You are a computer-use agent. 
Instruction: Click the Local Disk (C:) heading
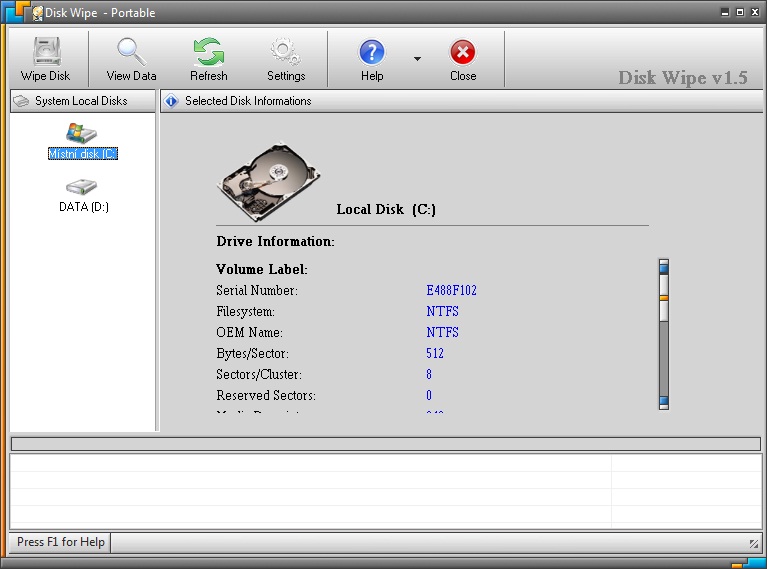(386, 209)
